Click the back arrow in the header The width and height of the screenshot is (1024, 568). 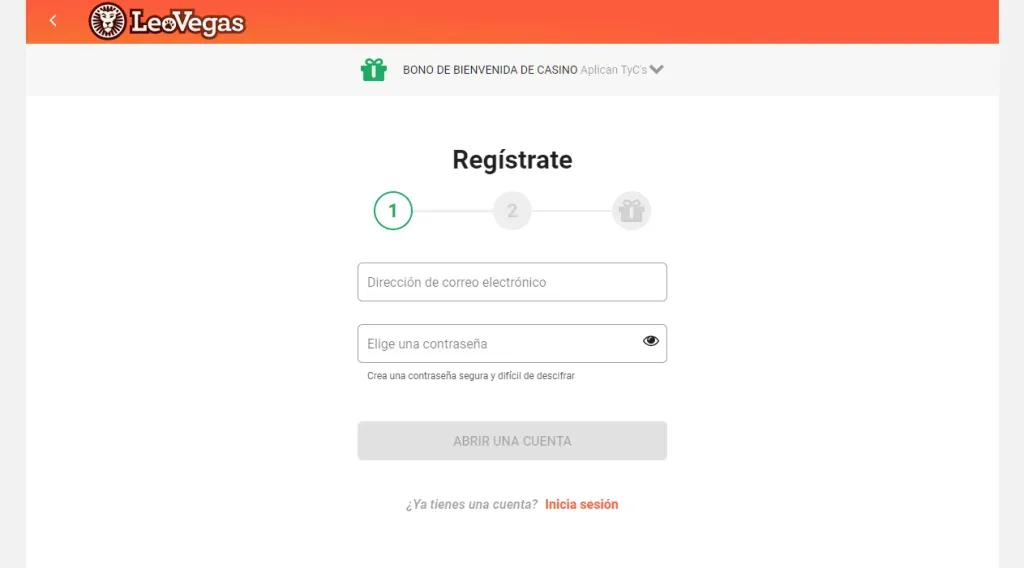pos(53,21)
